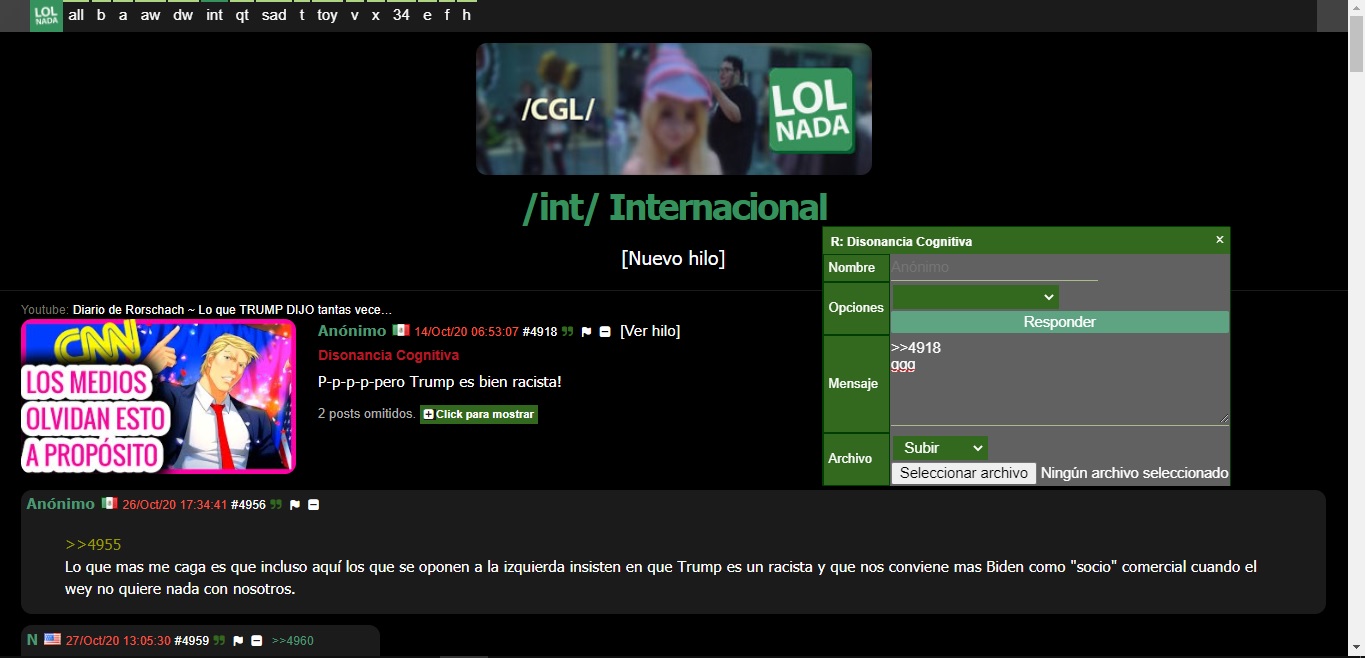The height and width of the screenshot is (658, 1366).
Task: Click the quote icon on post #4956
Action: tap(275, 505)
